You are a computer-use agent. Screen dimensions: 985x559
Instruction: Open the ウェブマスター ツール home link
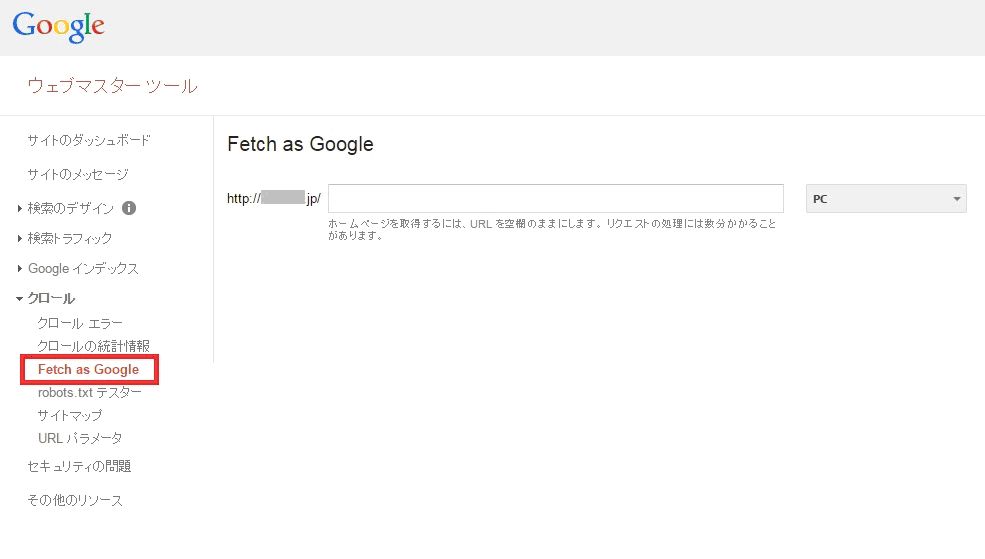coord(112,86)
